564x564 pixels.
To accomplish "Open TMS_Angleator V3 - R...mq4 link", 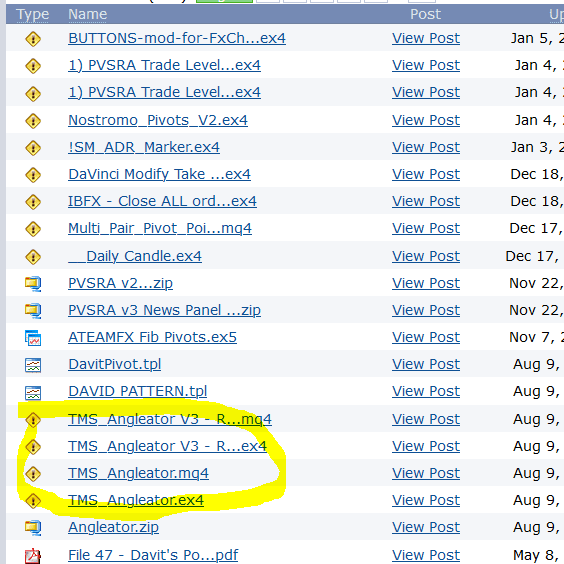I will click(x=170, y=419).
